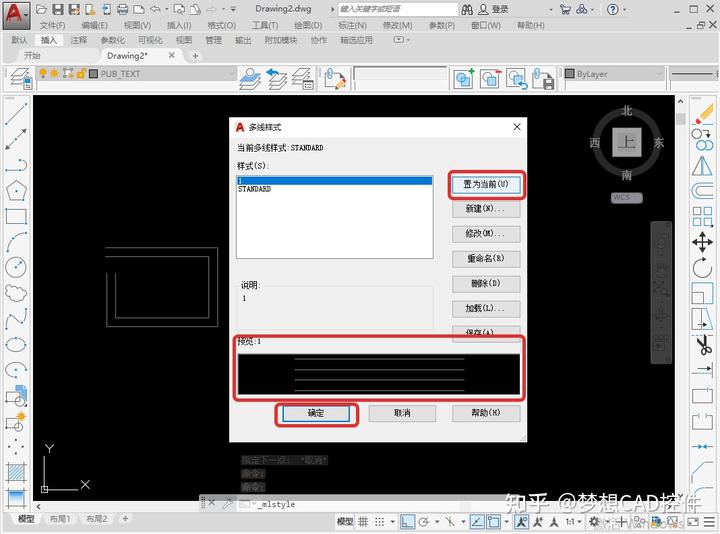
Task: Click the keyword search input field
Action: (x=398, y=9)
